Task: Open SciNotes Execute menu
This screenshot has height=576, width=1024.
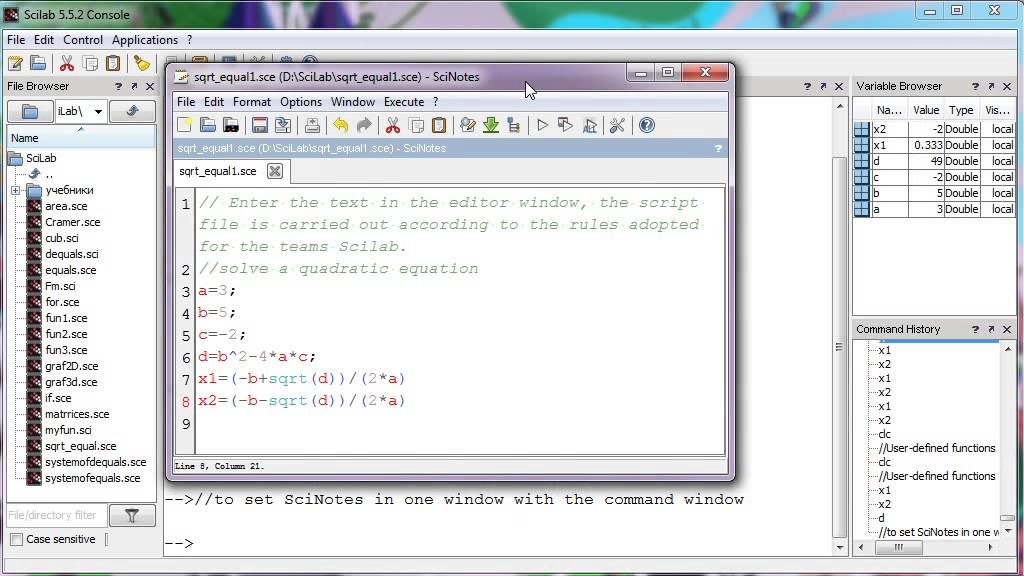Action: [404, 102]
